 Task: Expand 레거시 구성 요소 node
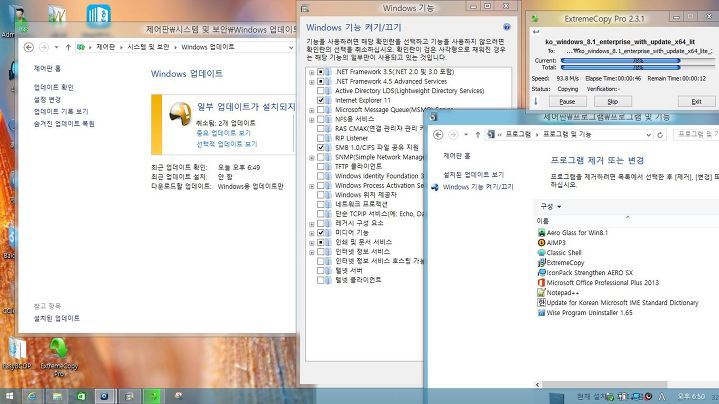coord(311,224)
